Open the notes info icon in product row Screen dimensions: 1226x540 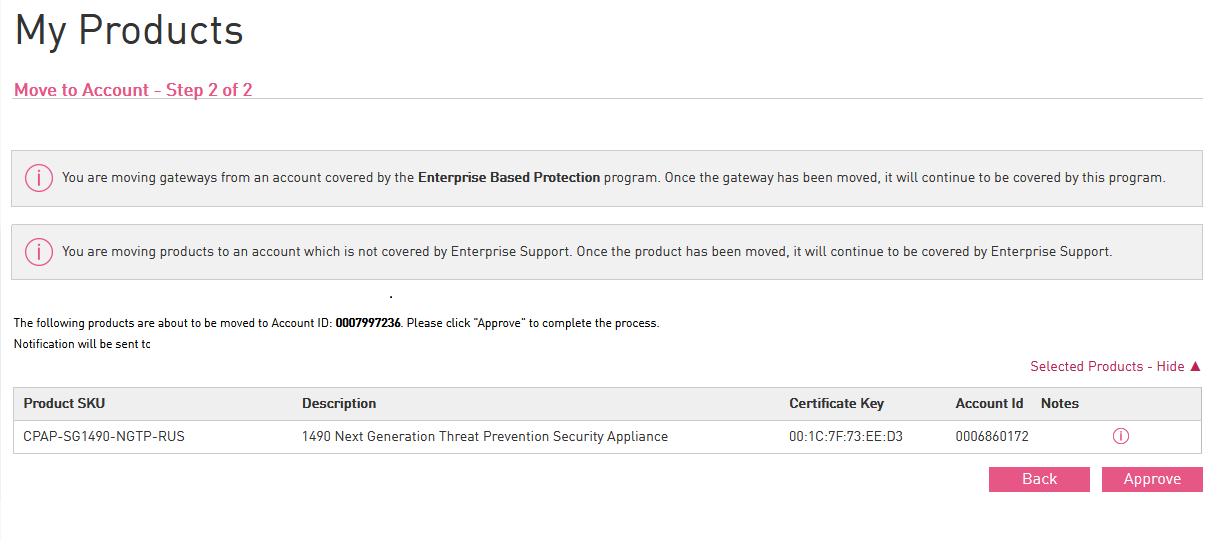1121,436
